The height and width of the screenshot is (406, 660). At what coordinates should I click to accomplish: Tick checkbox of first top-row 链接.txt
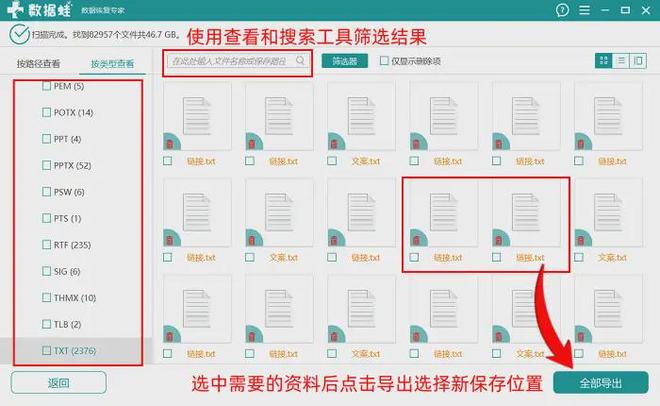pos(168,161)
